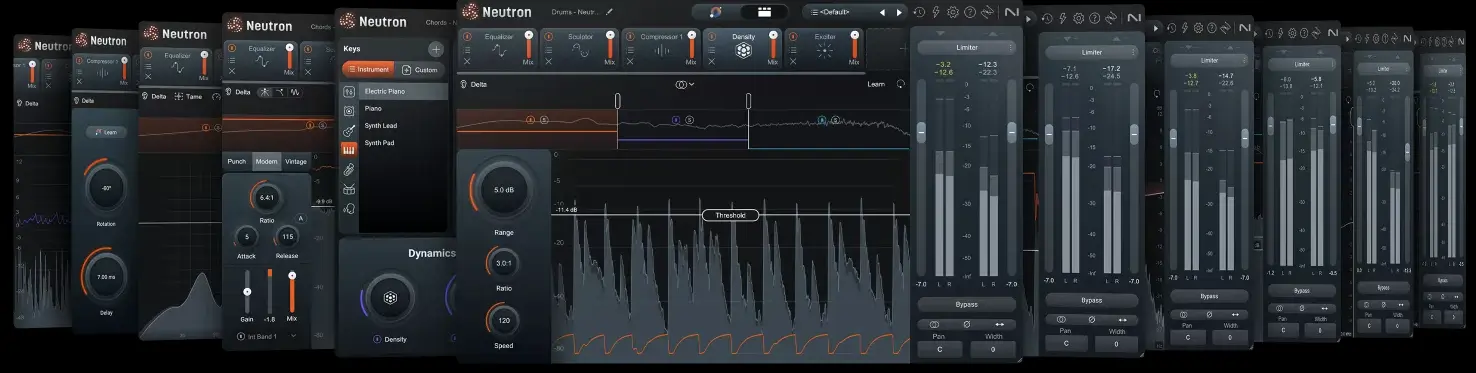
Task: Open the Equalizer module in front window
Action: pos(499,50)
